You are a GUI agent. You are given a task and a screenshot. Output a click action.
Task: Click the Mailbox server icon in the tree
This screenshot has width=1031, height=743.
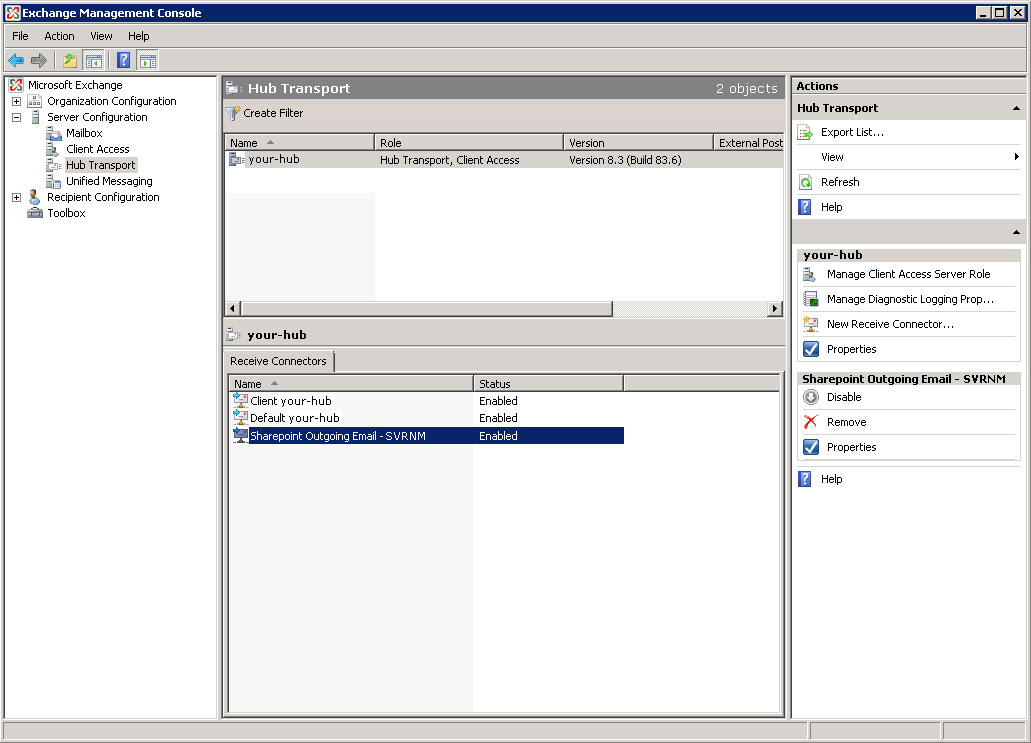(x=54, y=133)
